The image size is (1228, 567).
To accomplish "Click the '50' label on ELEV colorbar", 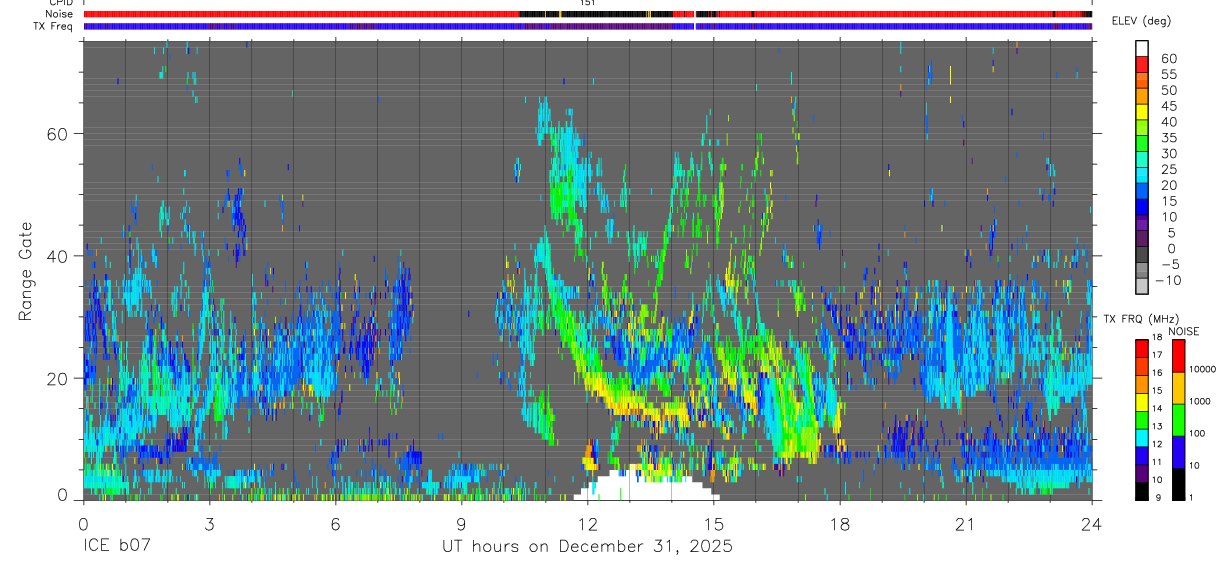I will 1168,90.
